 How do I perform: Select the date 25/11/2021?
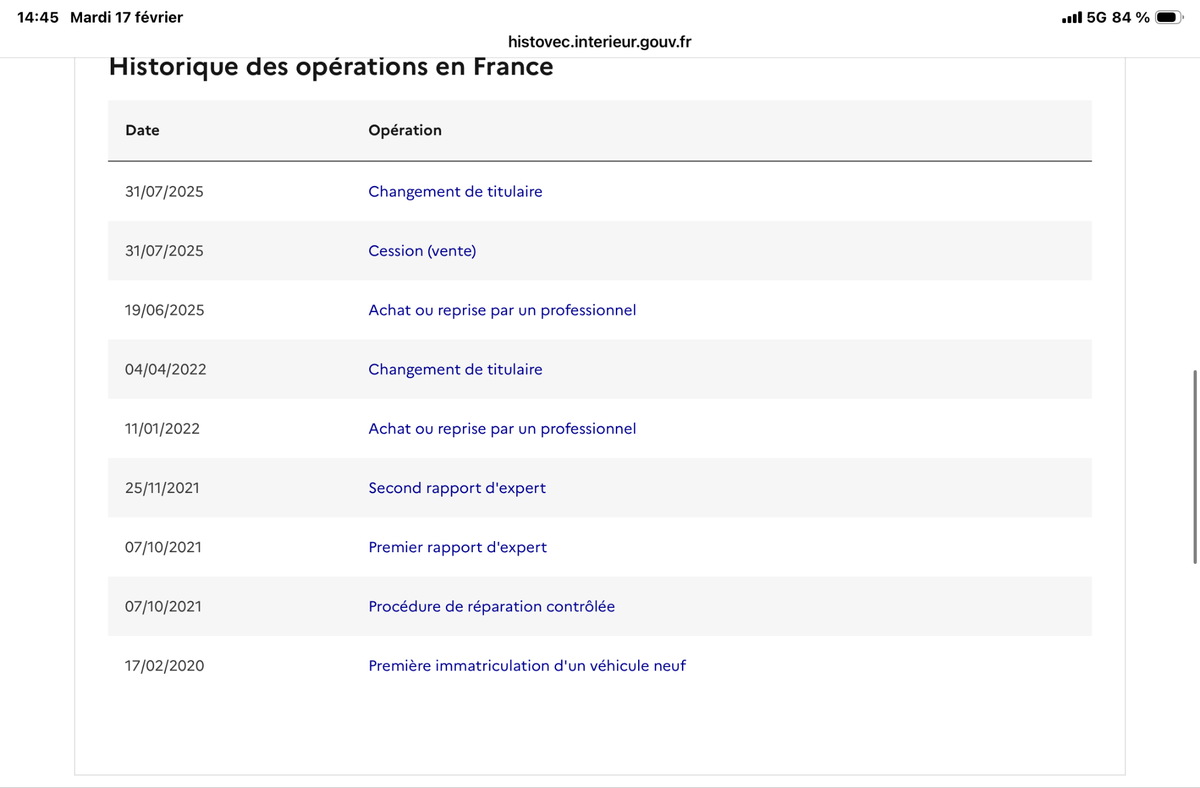[x=162, y=488]
